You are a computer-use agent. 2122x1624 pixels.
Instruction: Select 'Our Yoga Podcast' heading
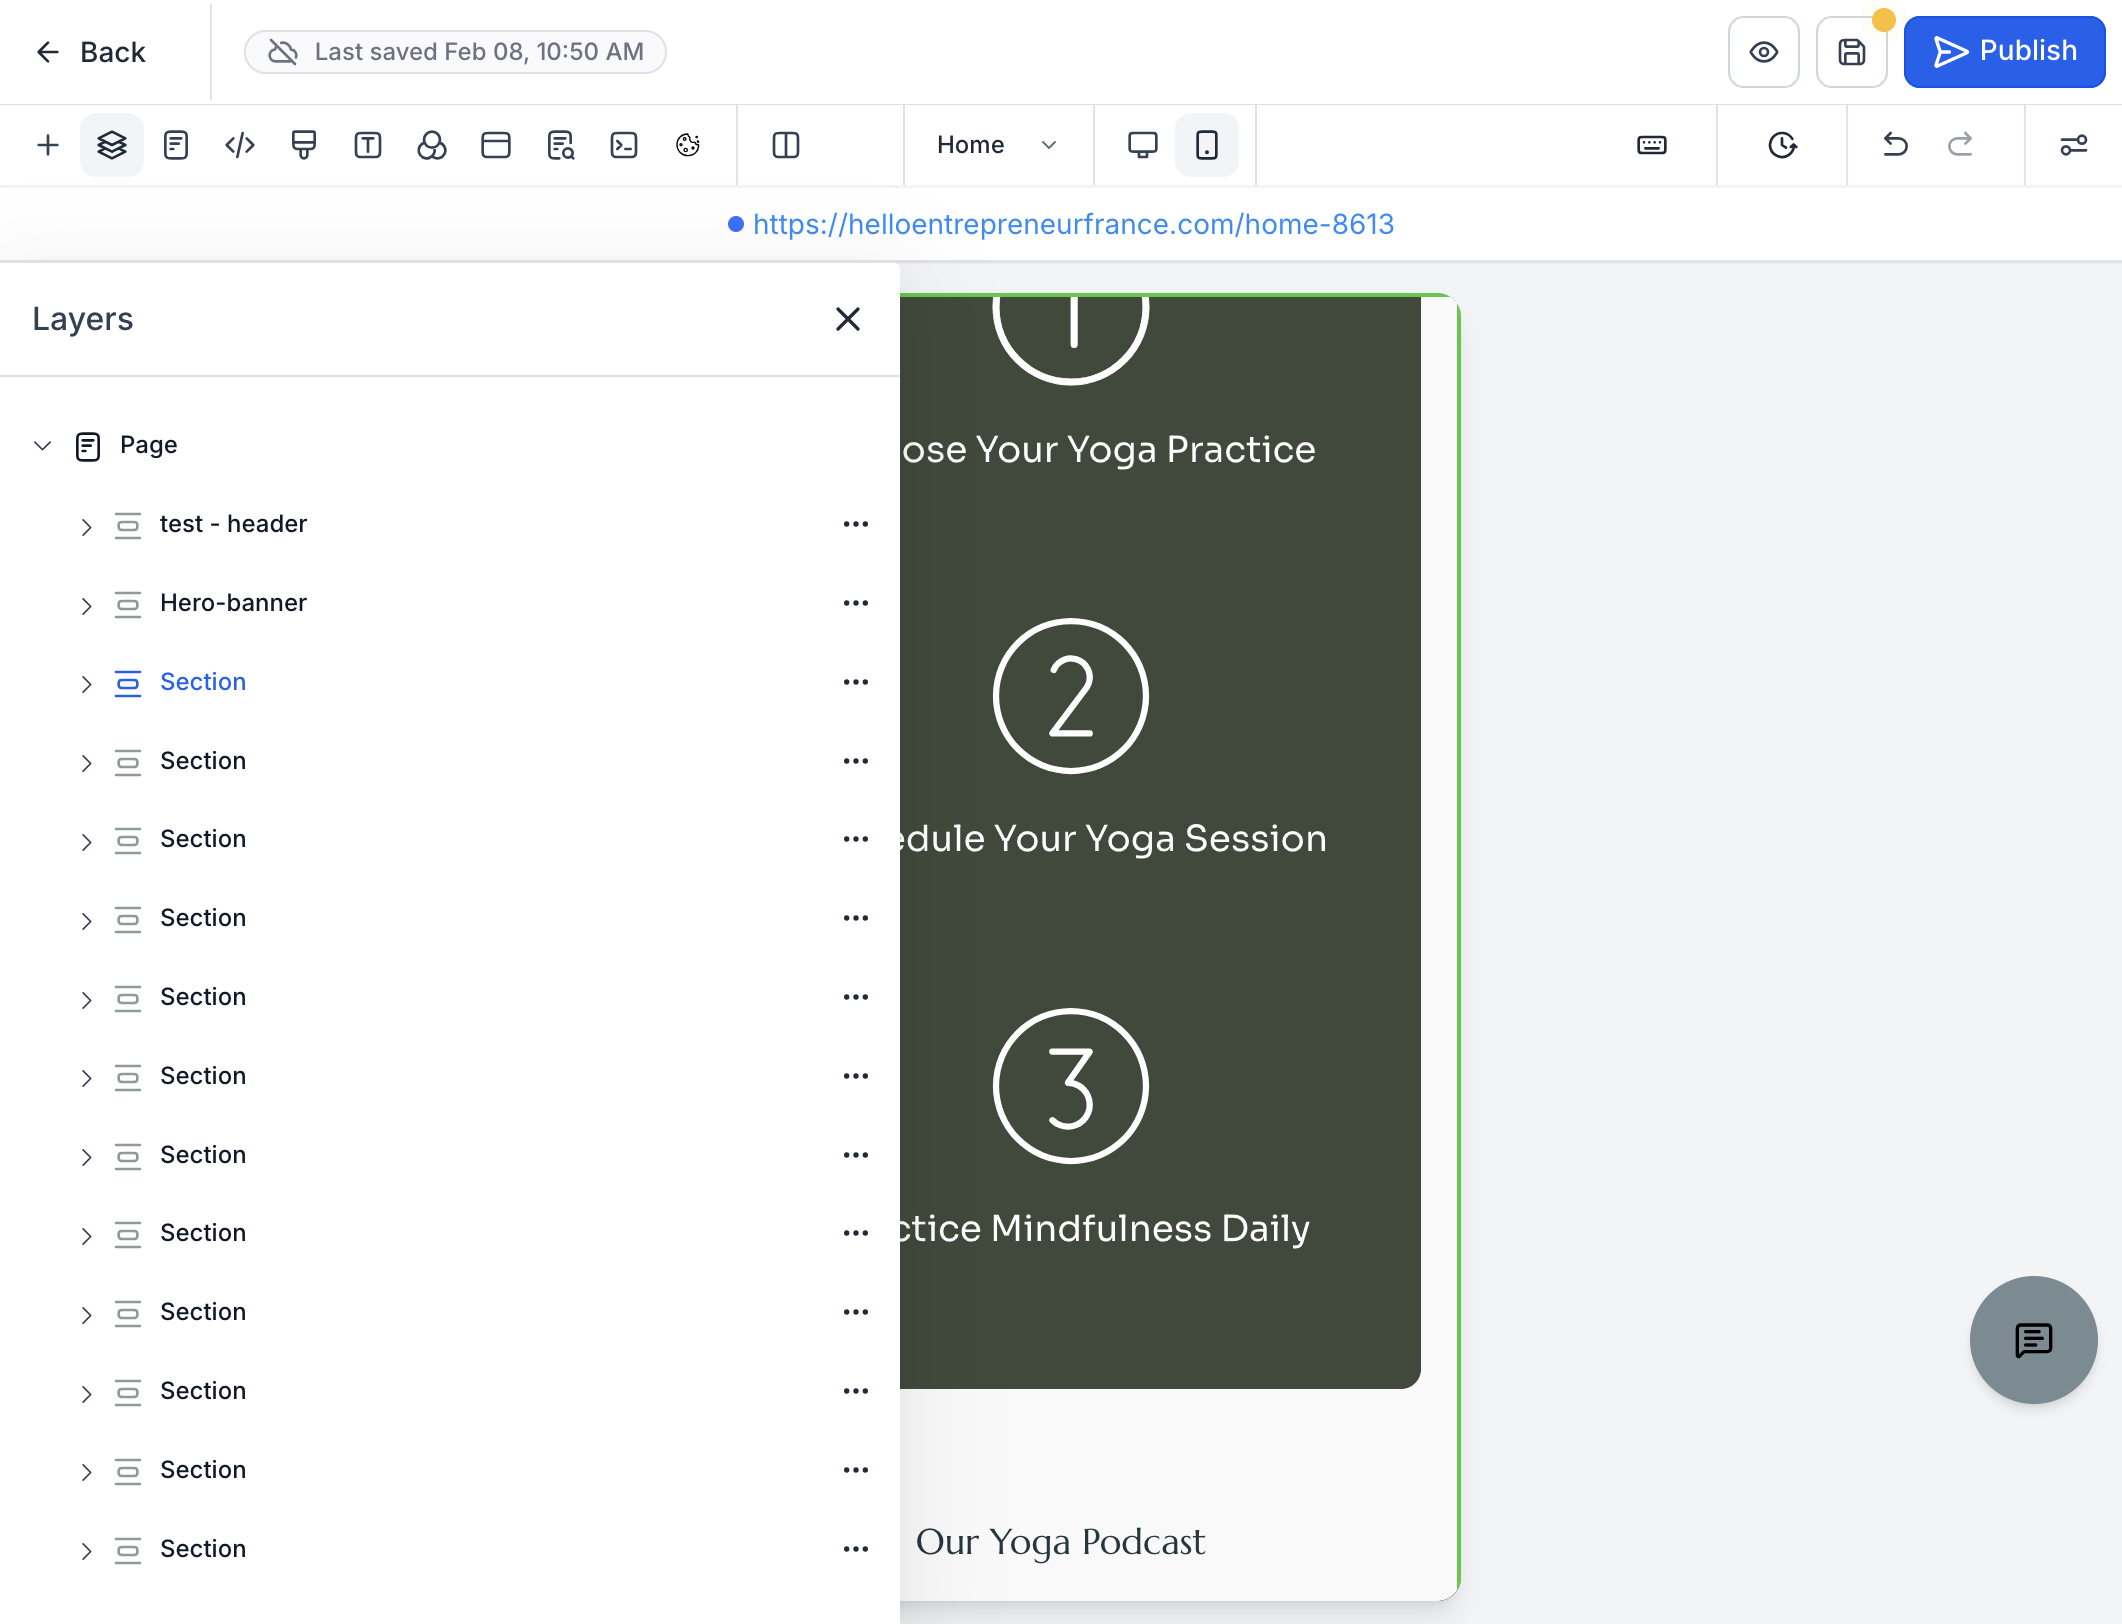[1060, 1542]
